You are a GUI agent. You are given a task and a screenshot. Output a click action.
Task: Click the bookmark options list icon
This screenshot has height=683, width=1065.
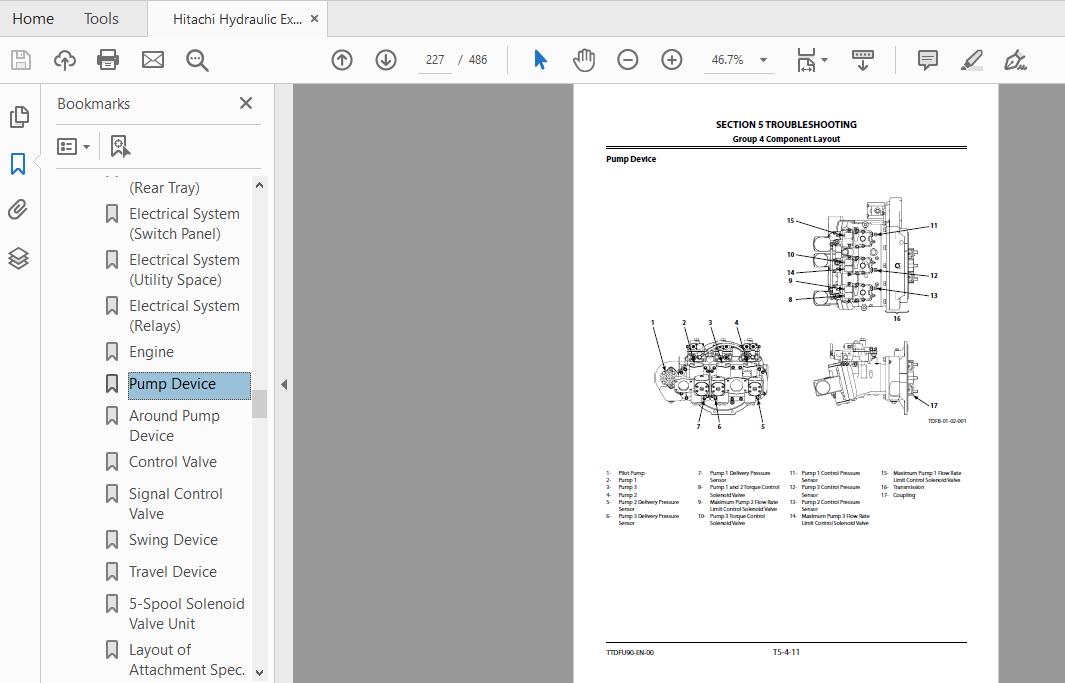click(67, 146)
